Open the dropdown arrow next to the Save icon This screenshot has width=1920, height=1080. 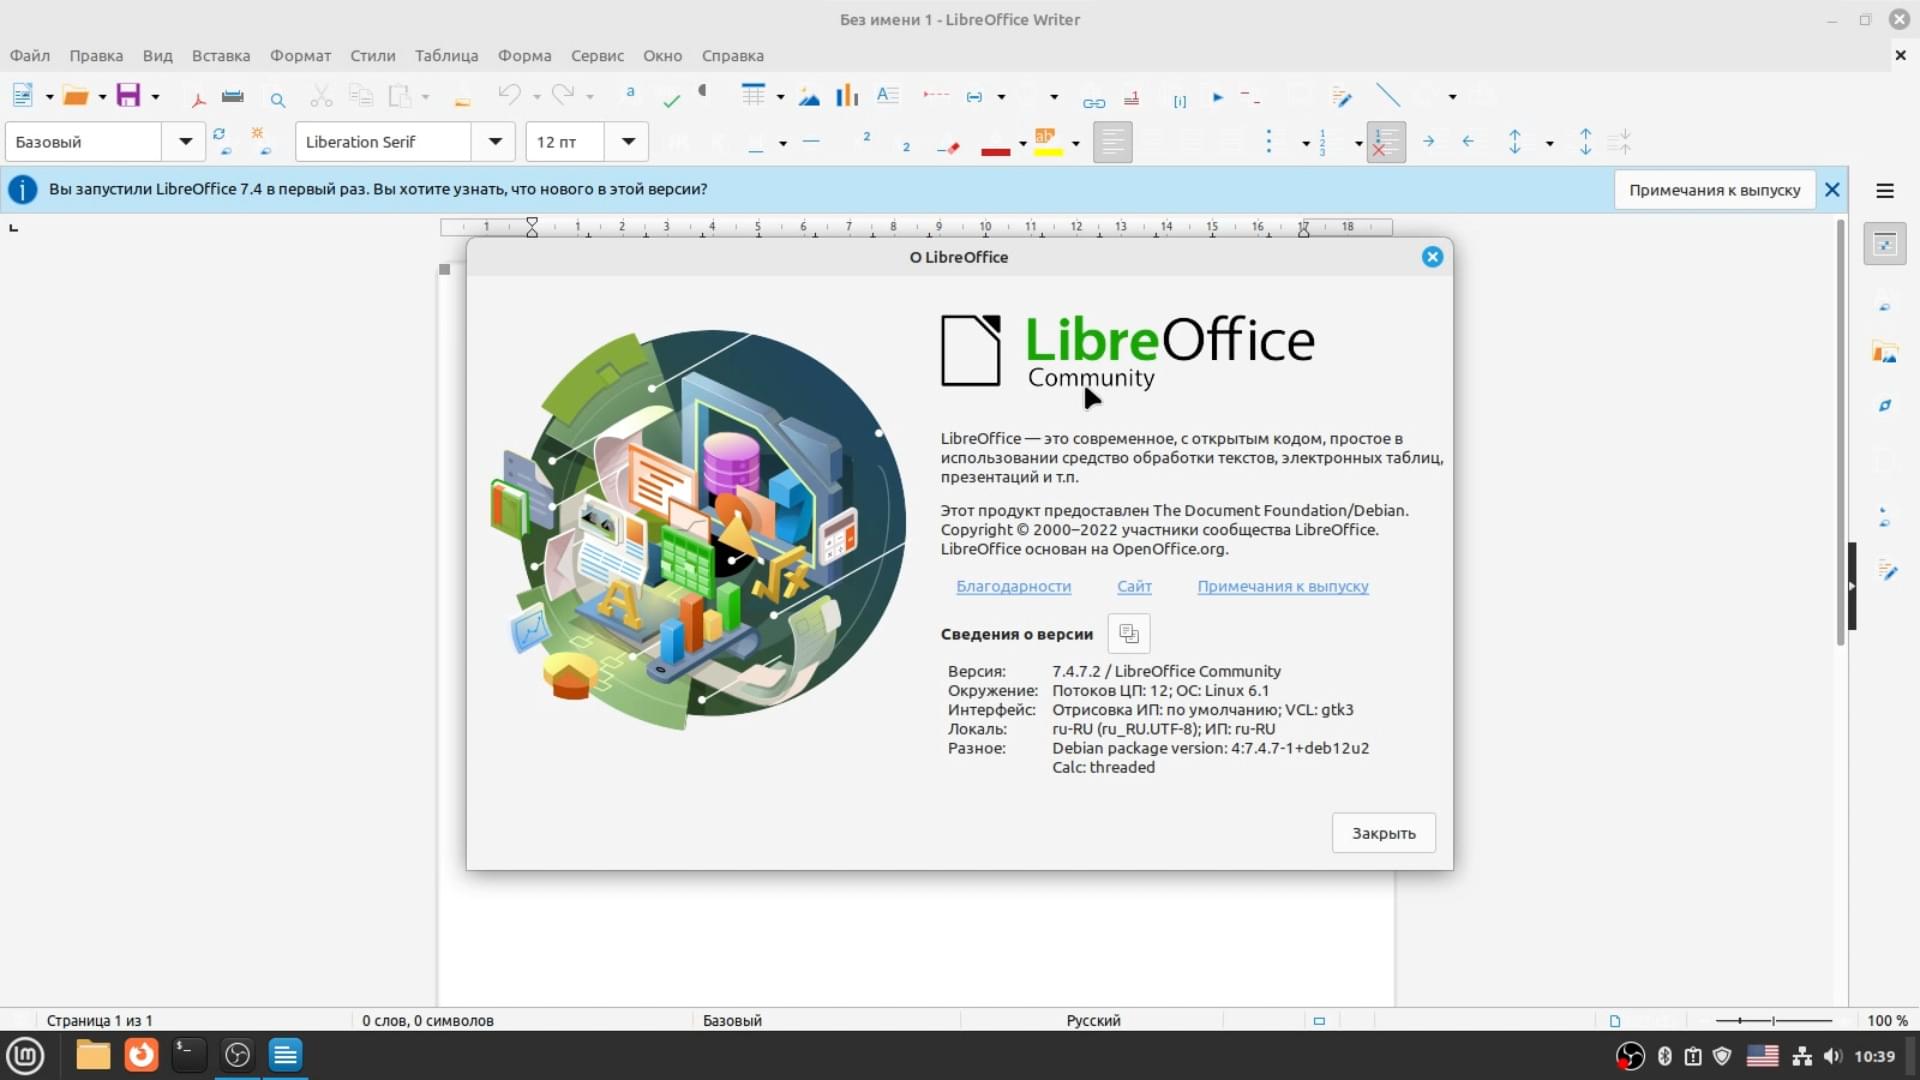click(x=155, y=97)
